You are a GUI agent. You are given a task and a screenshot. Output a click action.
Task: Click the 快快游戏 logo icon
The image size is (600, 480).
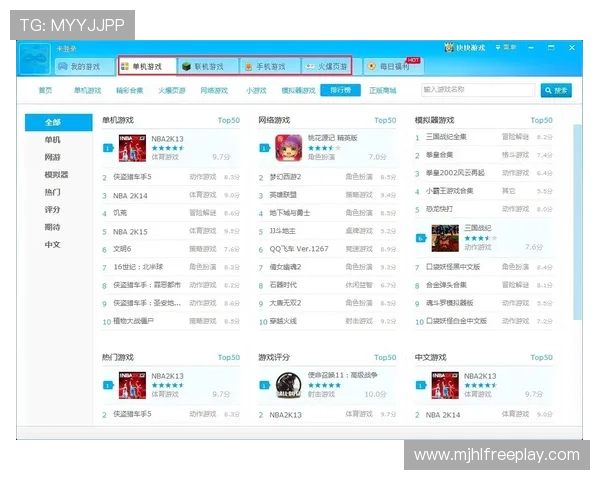pos(448,47)
